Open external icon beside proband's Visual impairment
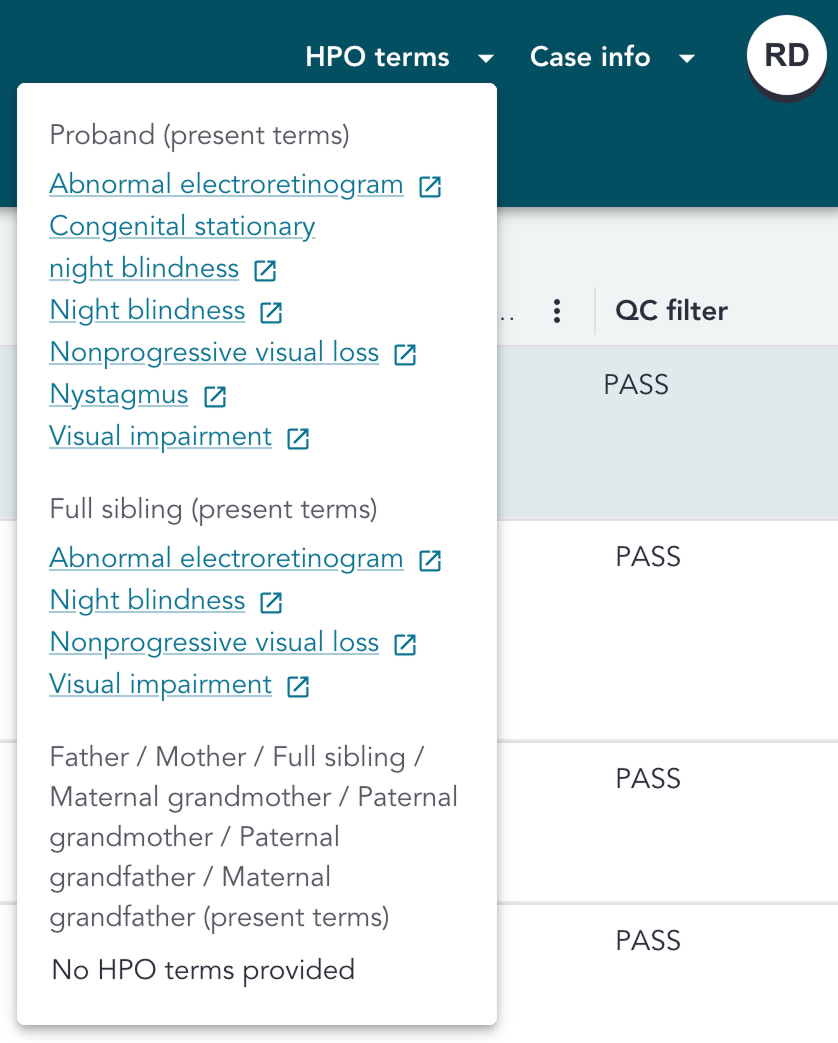This screenshot has height=1043, width=838. [x=298, y=438]
